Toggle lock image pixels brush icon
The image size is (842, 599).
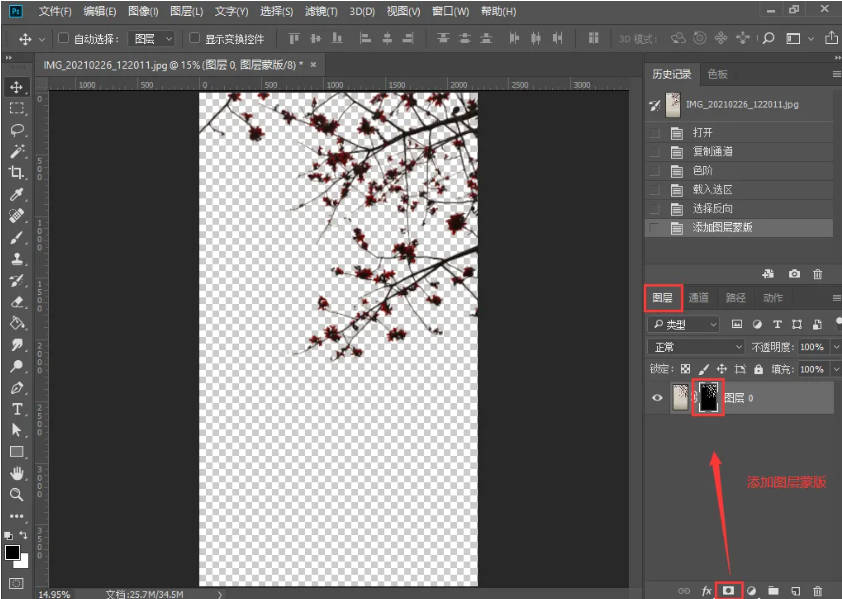tap(703, 369)
